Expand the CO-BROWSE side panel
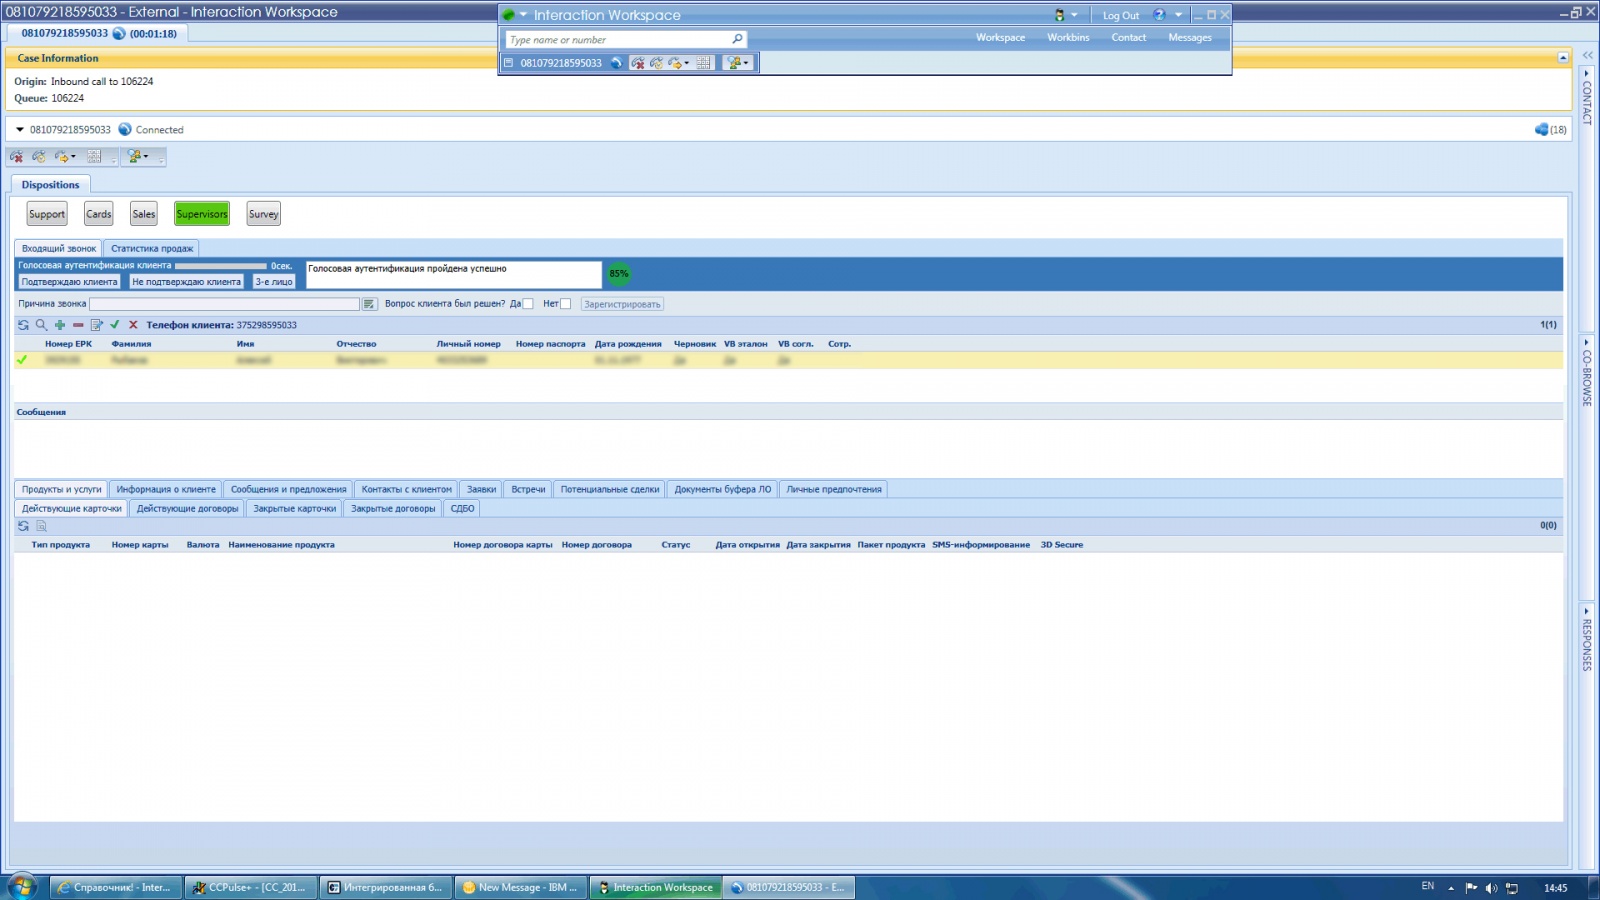1600x900 pixels. pyautogui.click(x=1586, y=371)
